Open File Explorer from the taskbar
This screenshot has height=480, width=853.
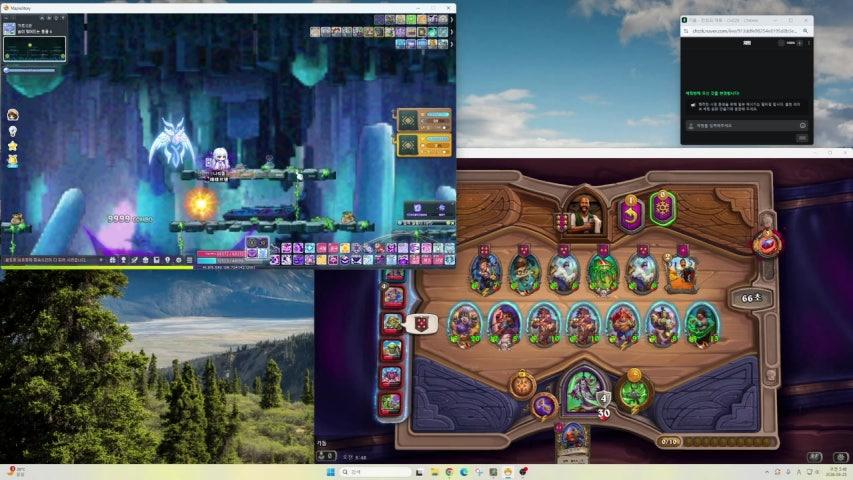(x=434, y=472)
